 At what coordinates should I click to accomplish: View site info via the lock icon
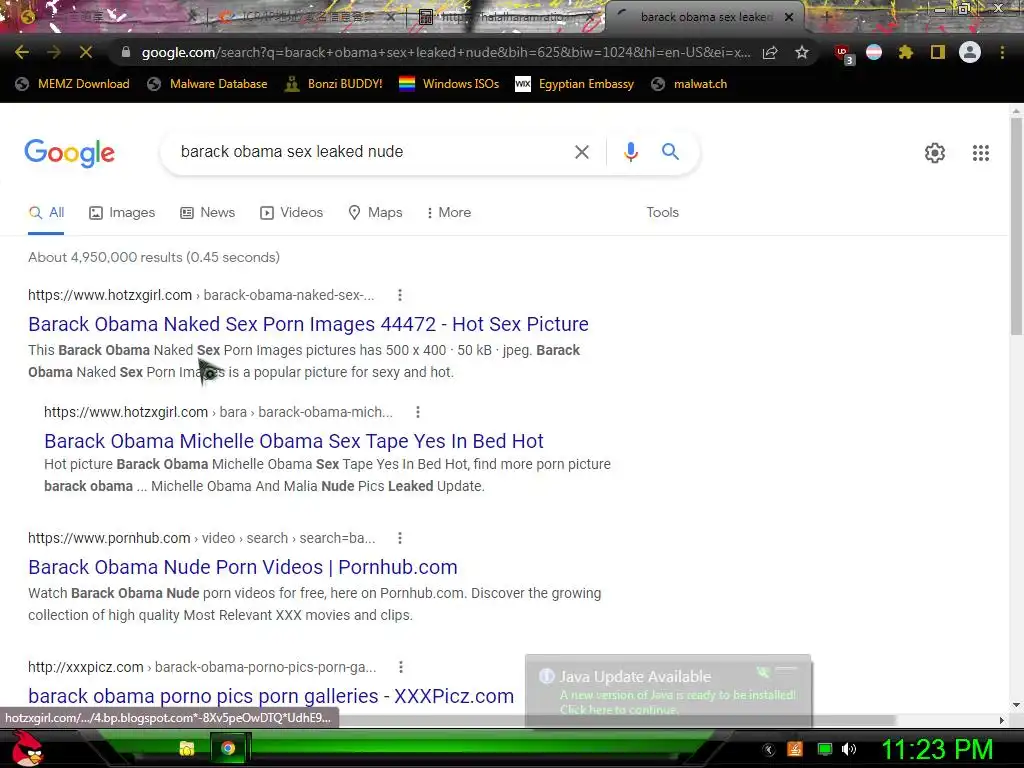pos(126,52)
